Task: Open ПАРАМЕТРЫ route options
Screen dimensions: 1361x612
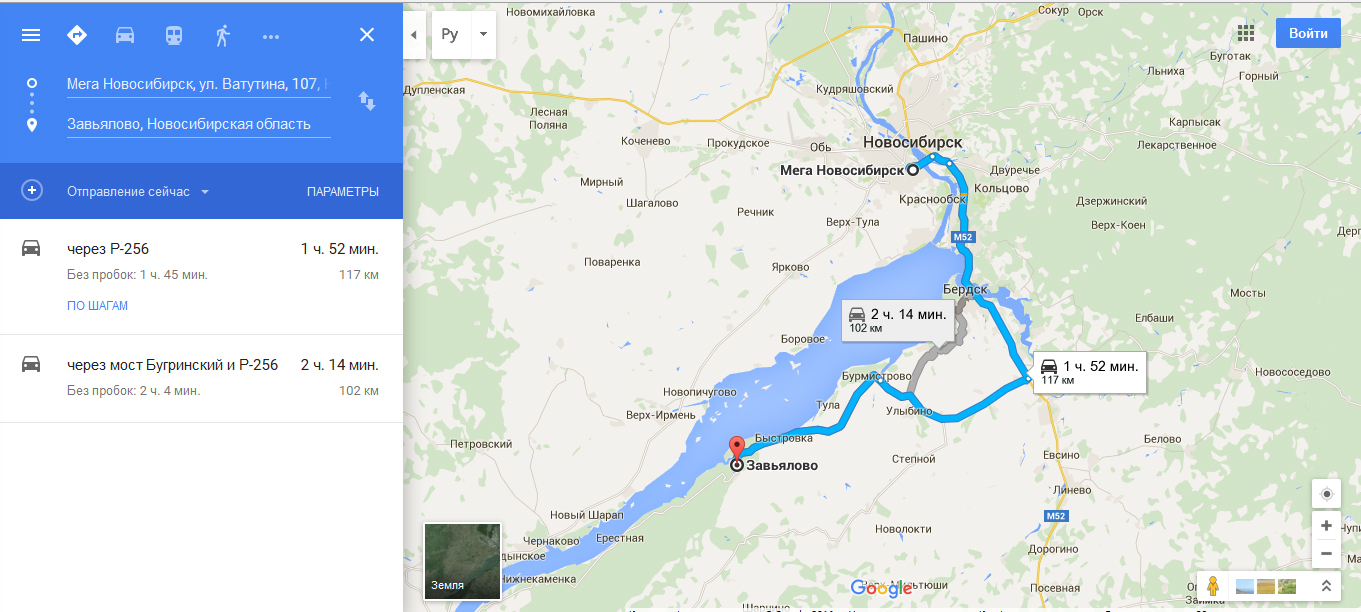Action: point(343,191)
